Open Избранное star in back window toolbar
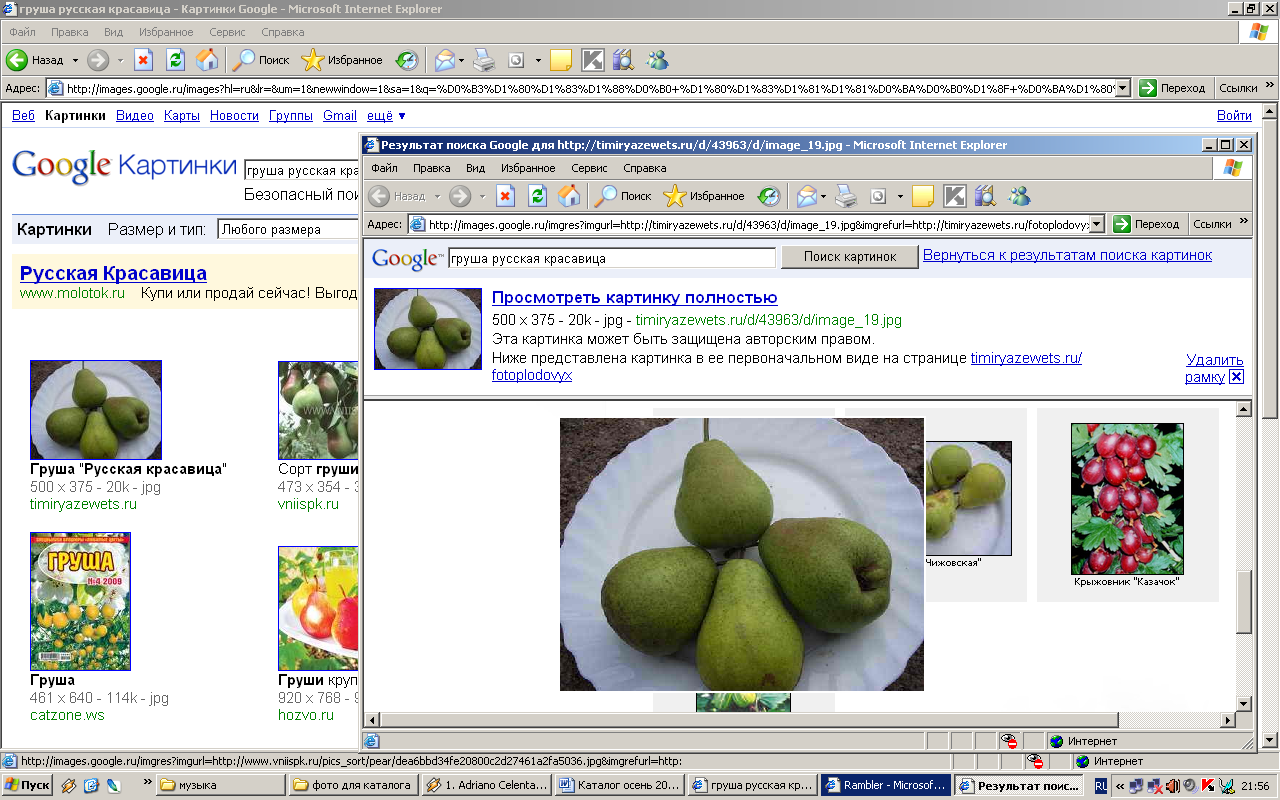This screenshot has width=1280, height=800. click(x=342, y=60)
